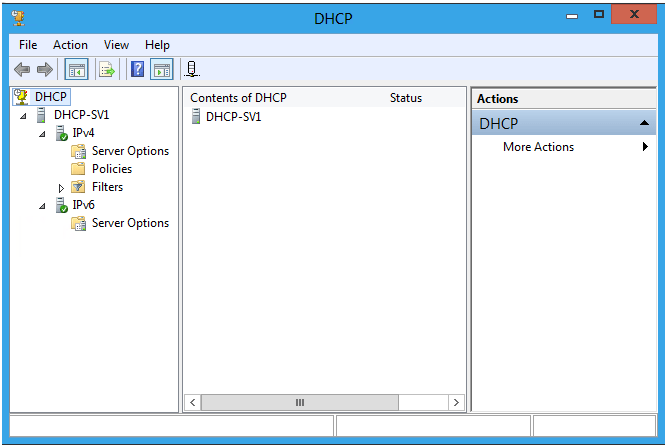This screenshot has width=667, height=447.
Task: Open the More Actions submenu arrow
Action: click(645, 147)
